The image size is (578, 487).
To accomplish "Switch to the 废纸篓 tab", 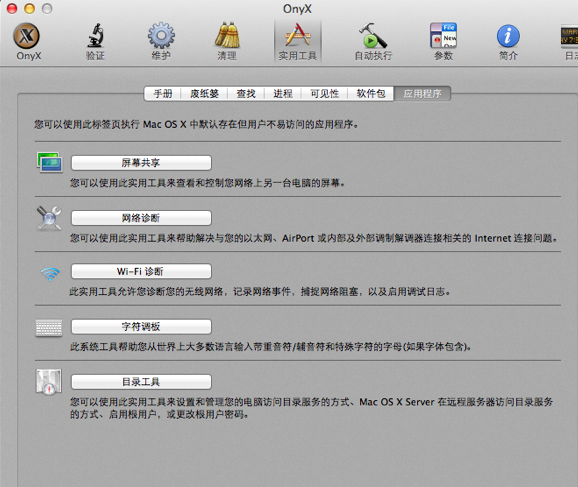I will point(204,94).
